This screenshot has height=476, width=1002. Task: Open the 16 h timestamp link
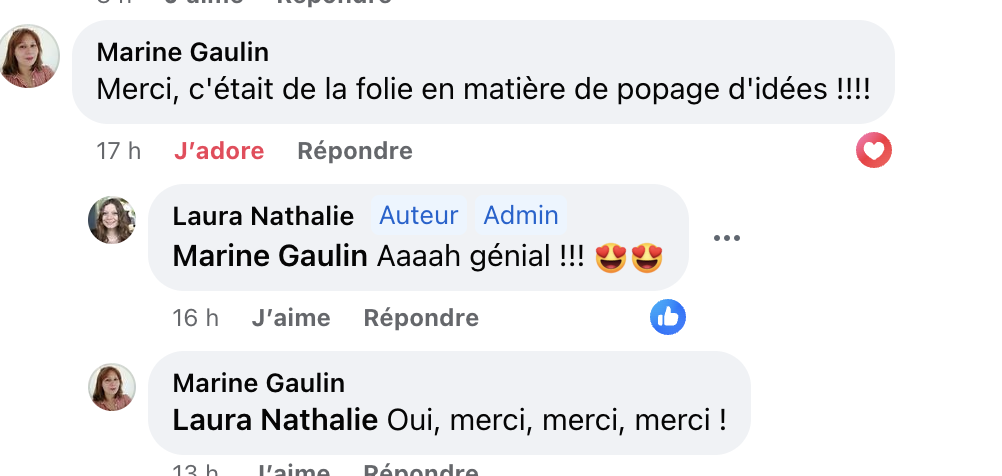click(x=195, y=318)
